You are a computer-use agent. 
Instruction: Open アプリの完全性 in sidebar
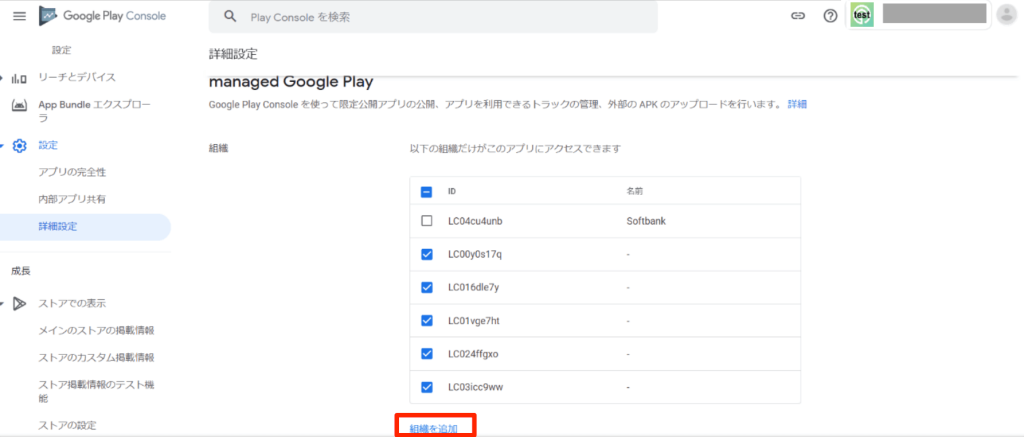(x=72, y=172)
